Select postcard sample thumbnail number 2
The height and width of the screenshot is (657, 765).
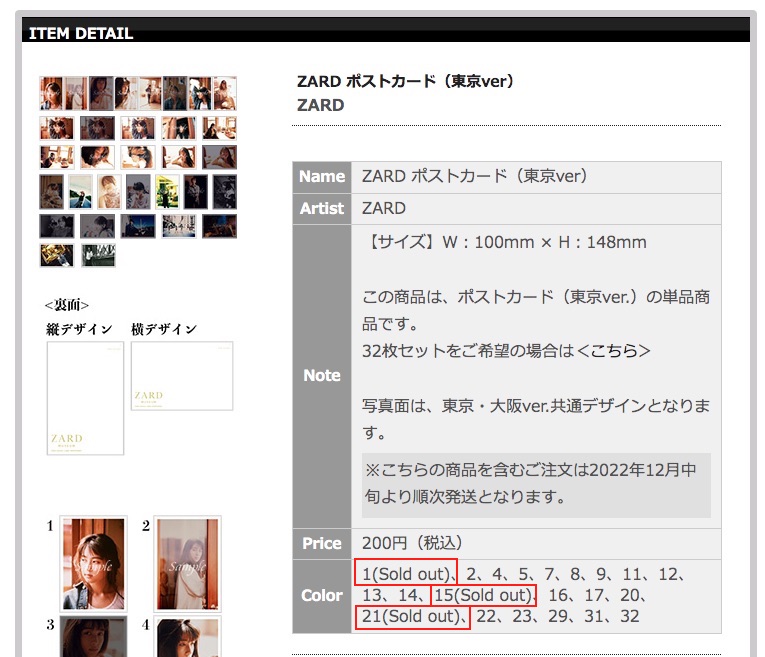pos(187,563)
